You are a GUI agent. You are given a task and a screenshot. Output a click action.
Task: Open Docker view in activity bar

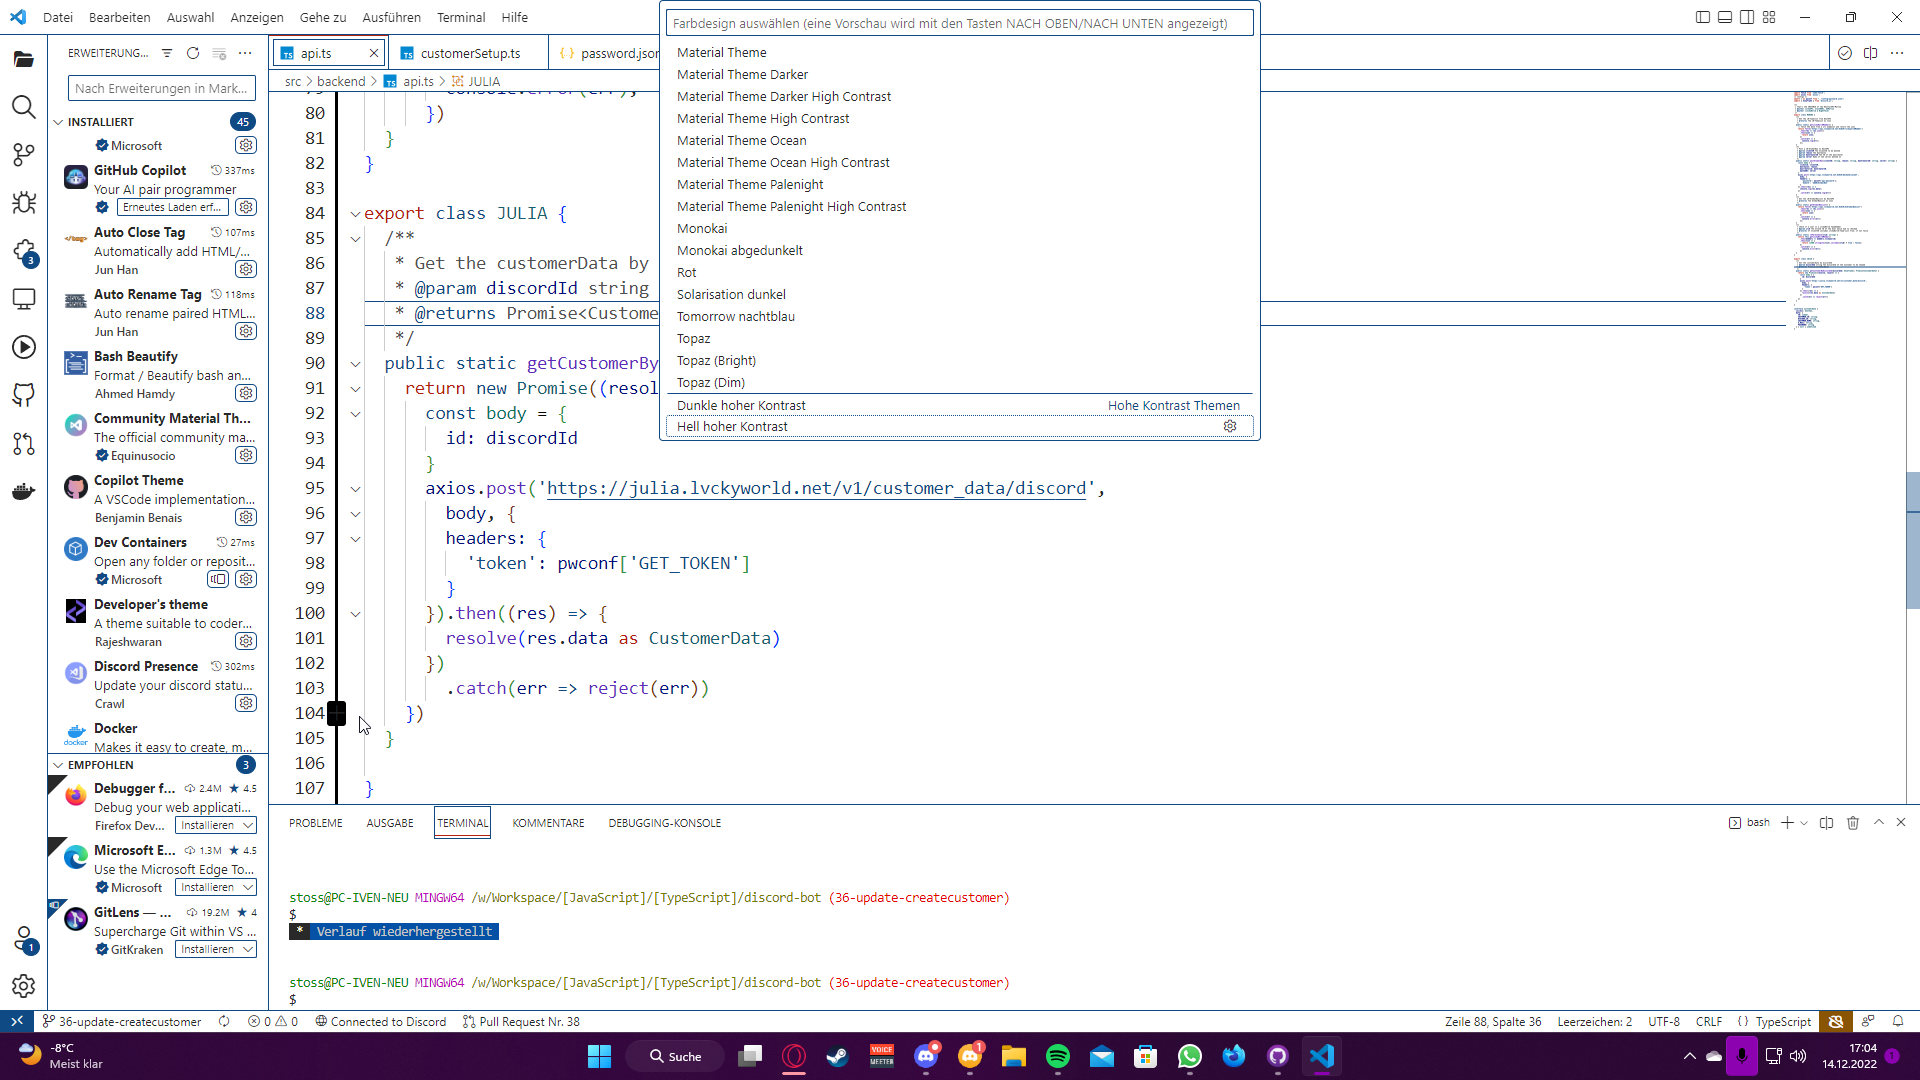pos(23,491)
